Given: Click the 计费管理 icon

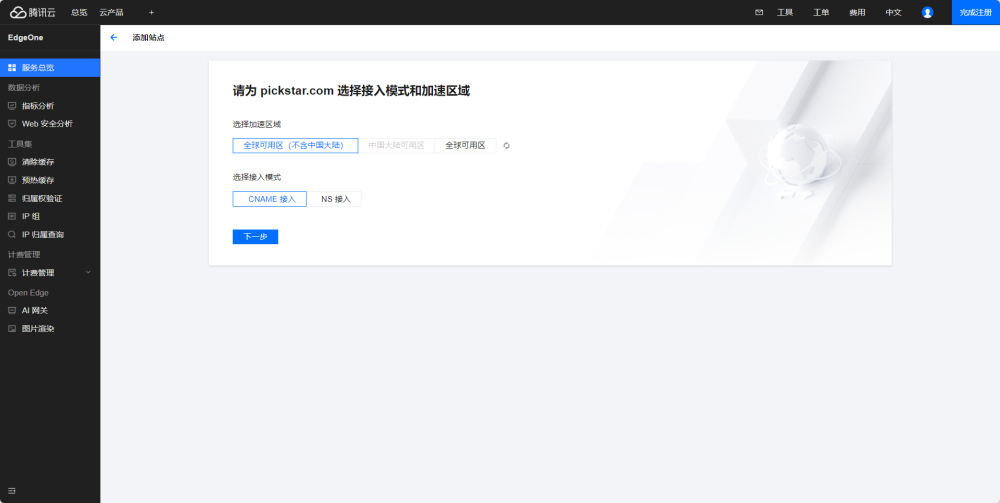Looking at the screenshot, I should click(x=12, y=273).
